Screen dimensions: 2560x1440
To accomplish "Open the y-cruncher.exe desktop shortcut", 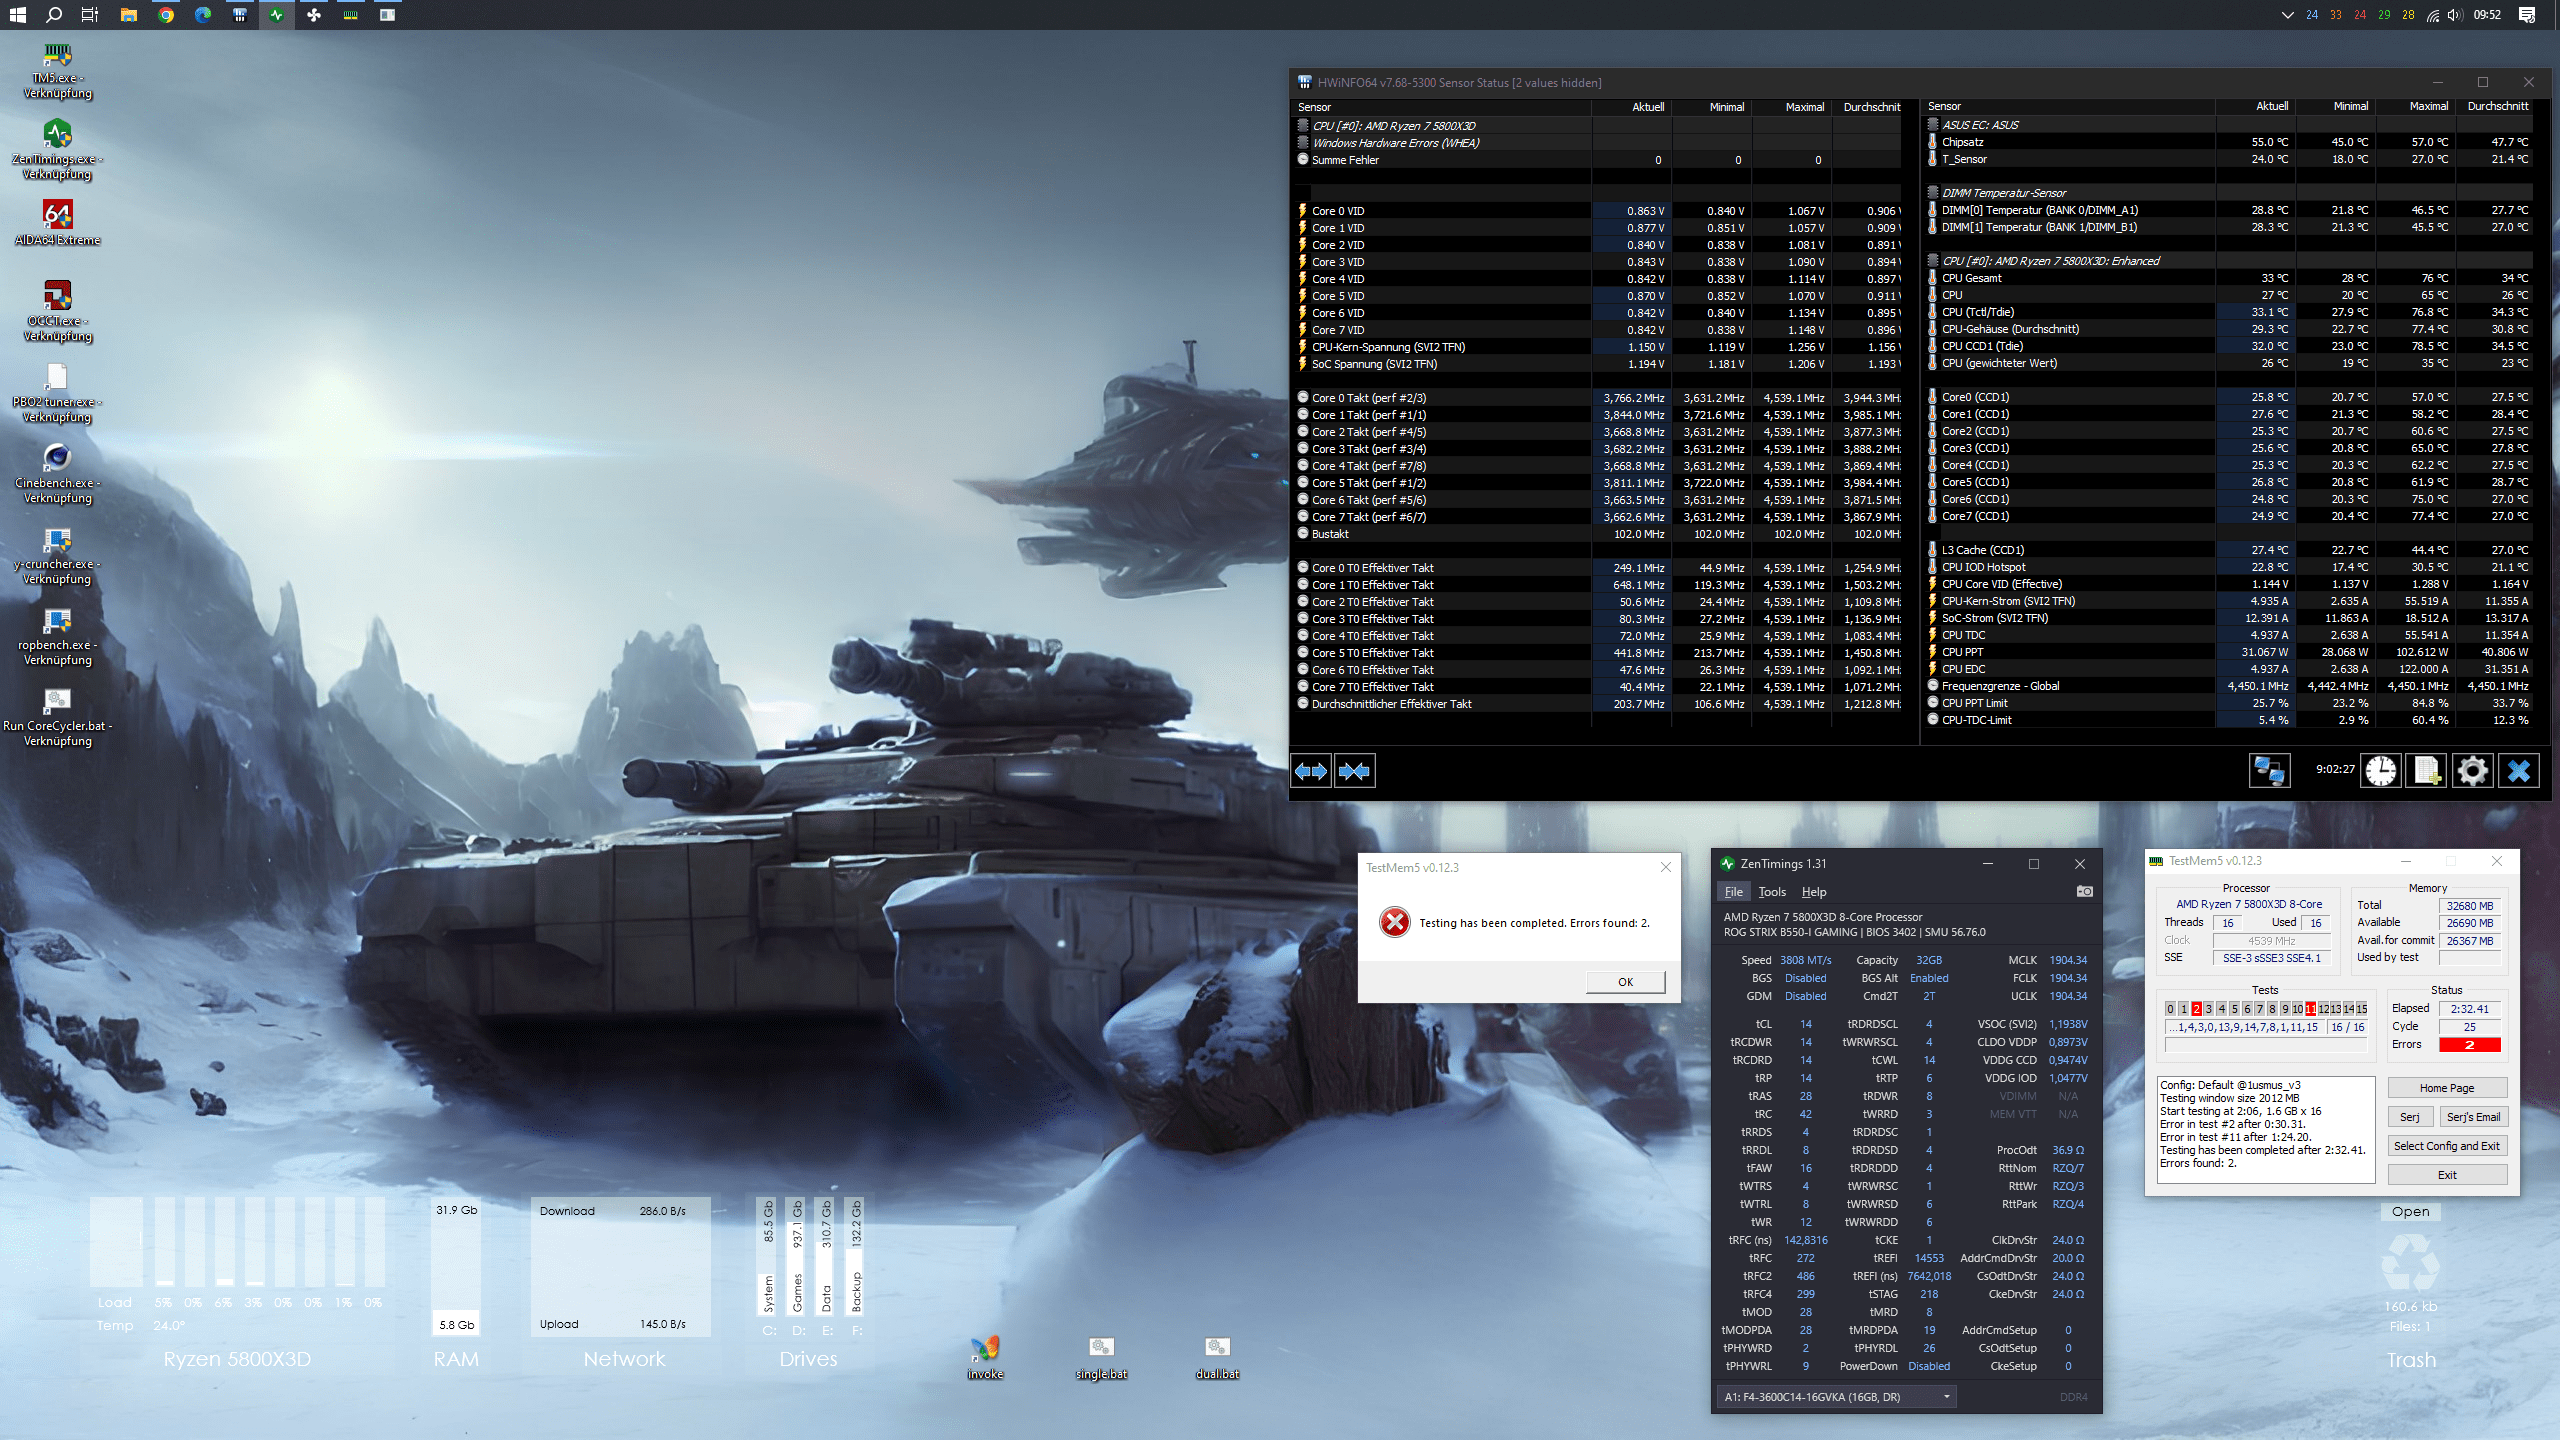I will tap(57, 555).
